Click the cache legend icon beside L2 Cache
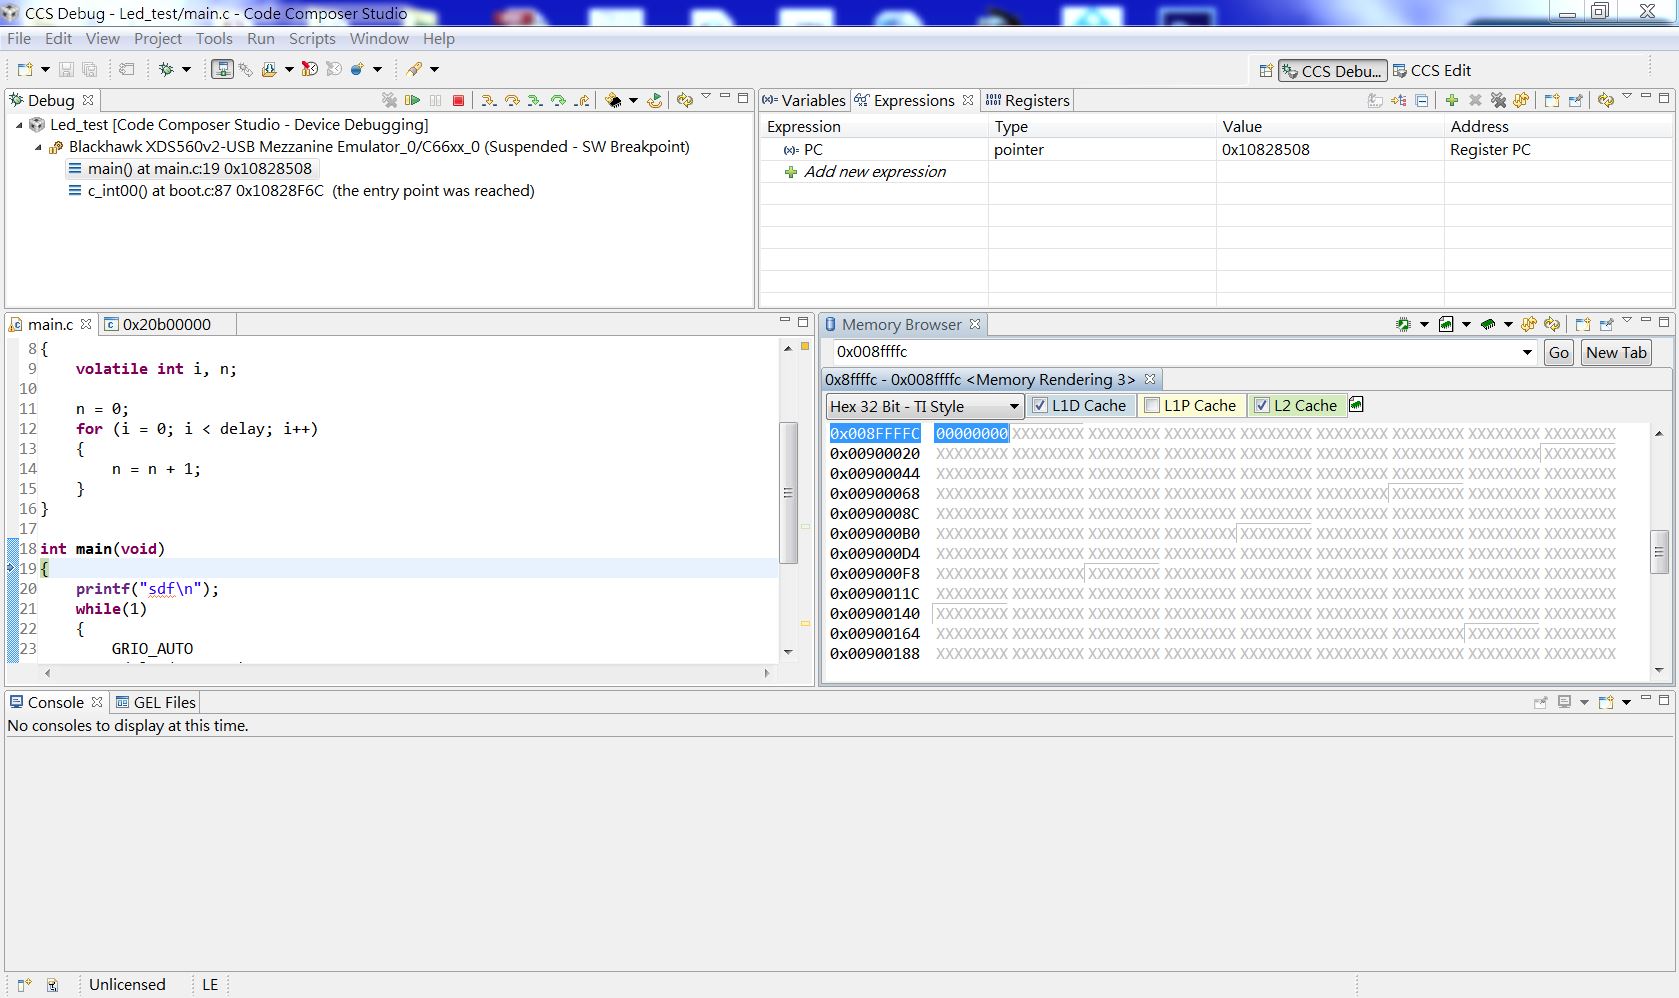The width and height of the screenshot is (1679, 998). (x=1357, y=405)
